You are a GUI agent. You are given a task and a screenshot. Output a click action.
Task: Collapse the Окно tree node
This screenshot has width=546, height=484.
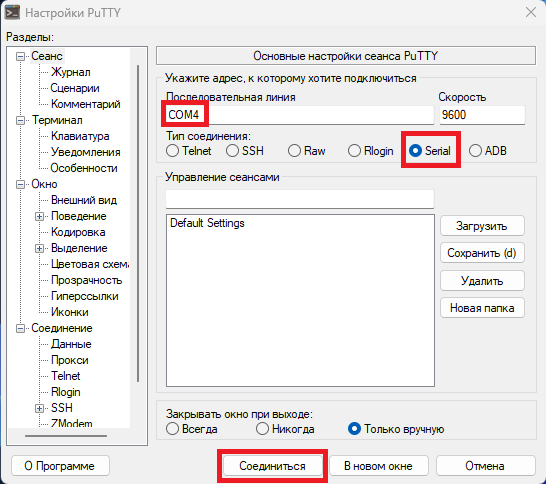point(21,185)
